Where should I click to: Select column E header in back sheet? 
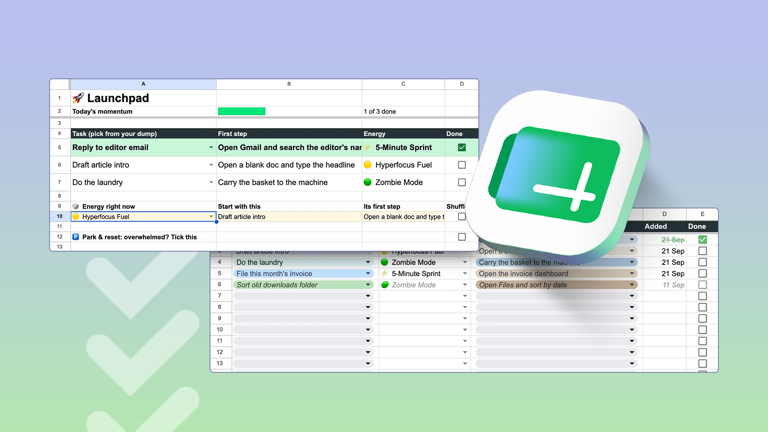702,214
